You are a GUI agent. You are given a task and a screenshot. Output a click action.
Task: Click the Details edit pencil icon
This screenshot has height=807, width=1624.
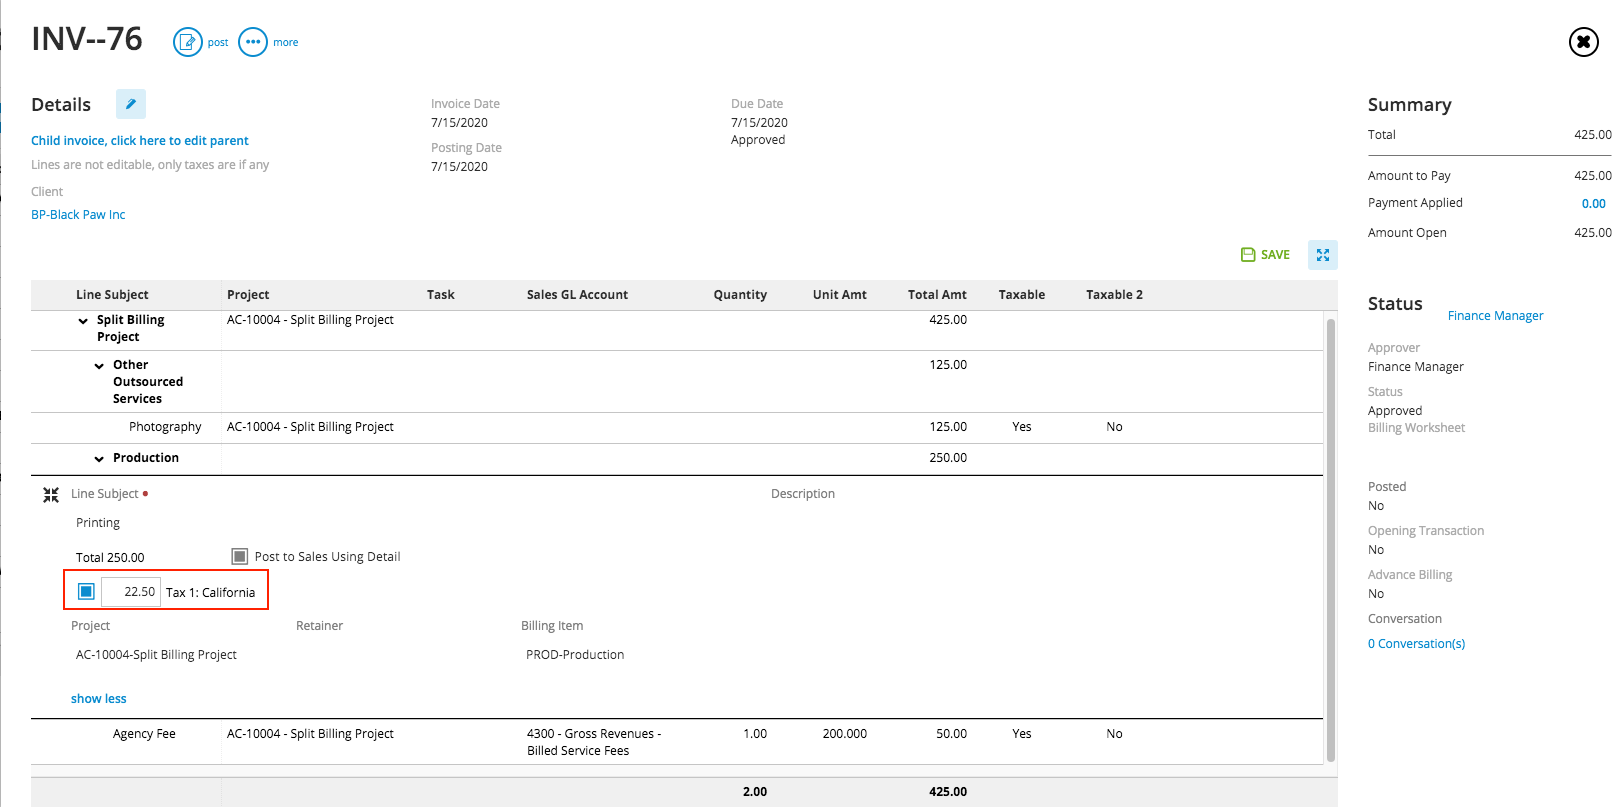click(130, 104)
